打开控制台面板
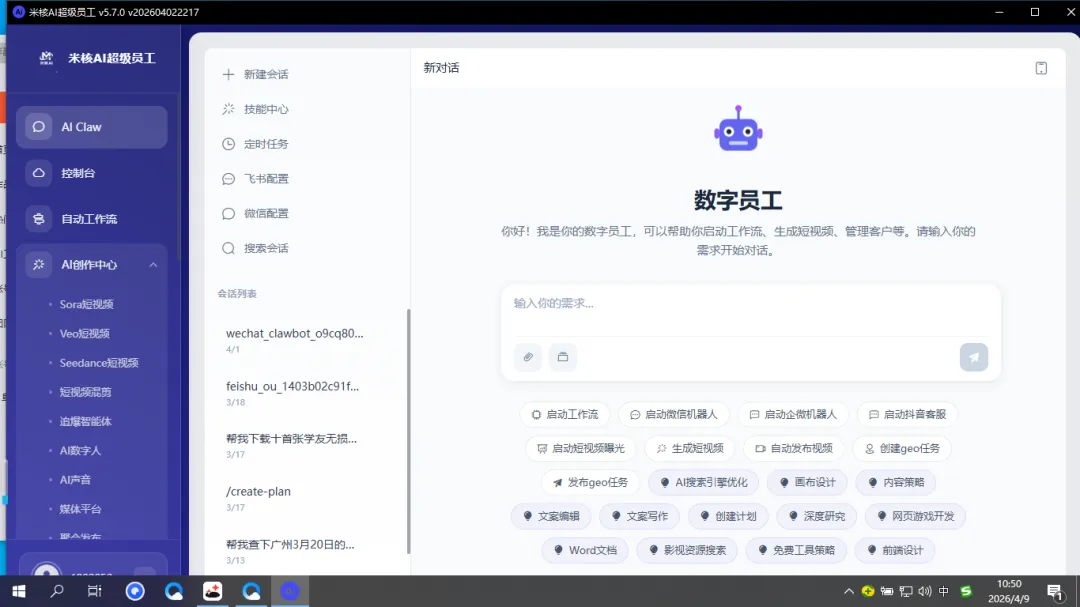The height and width of the screenshot is (607, 1080). [x=91, y=172]
